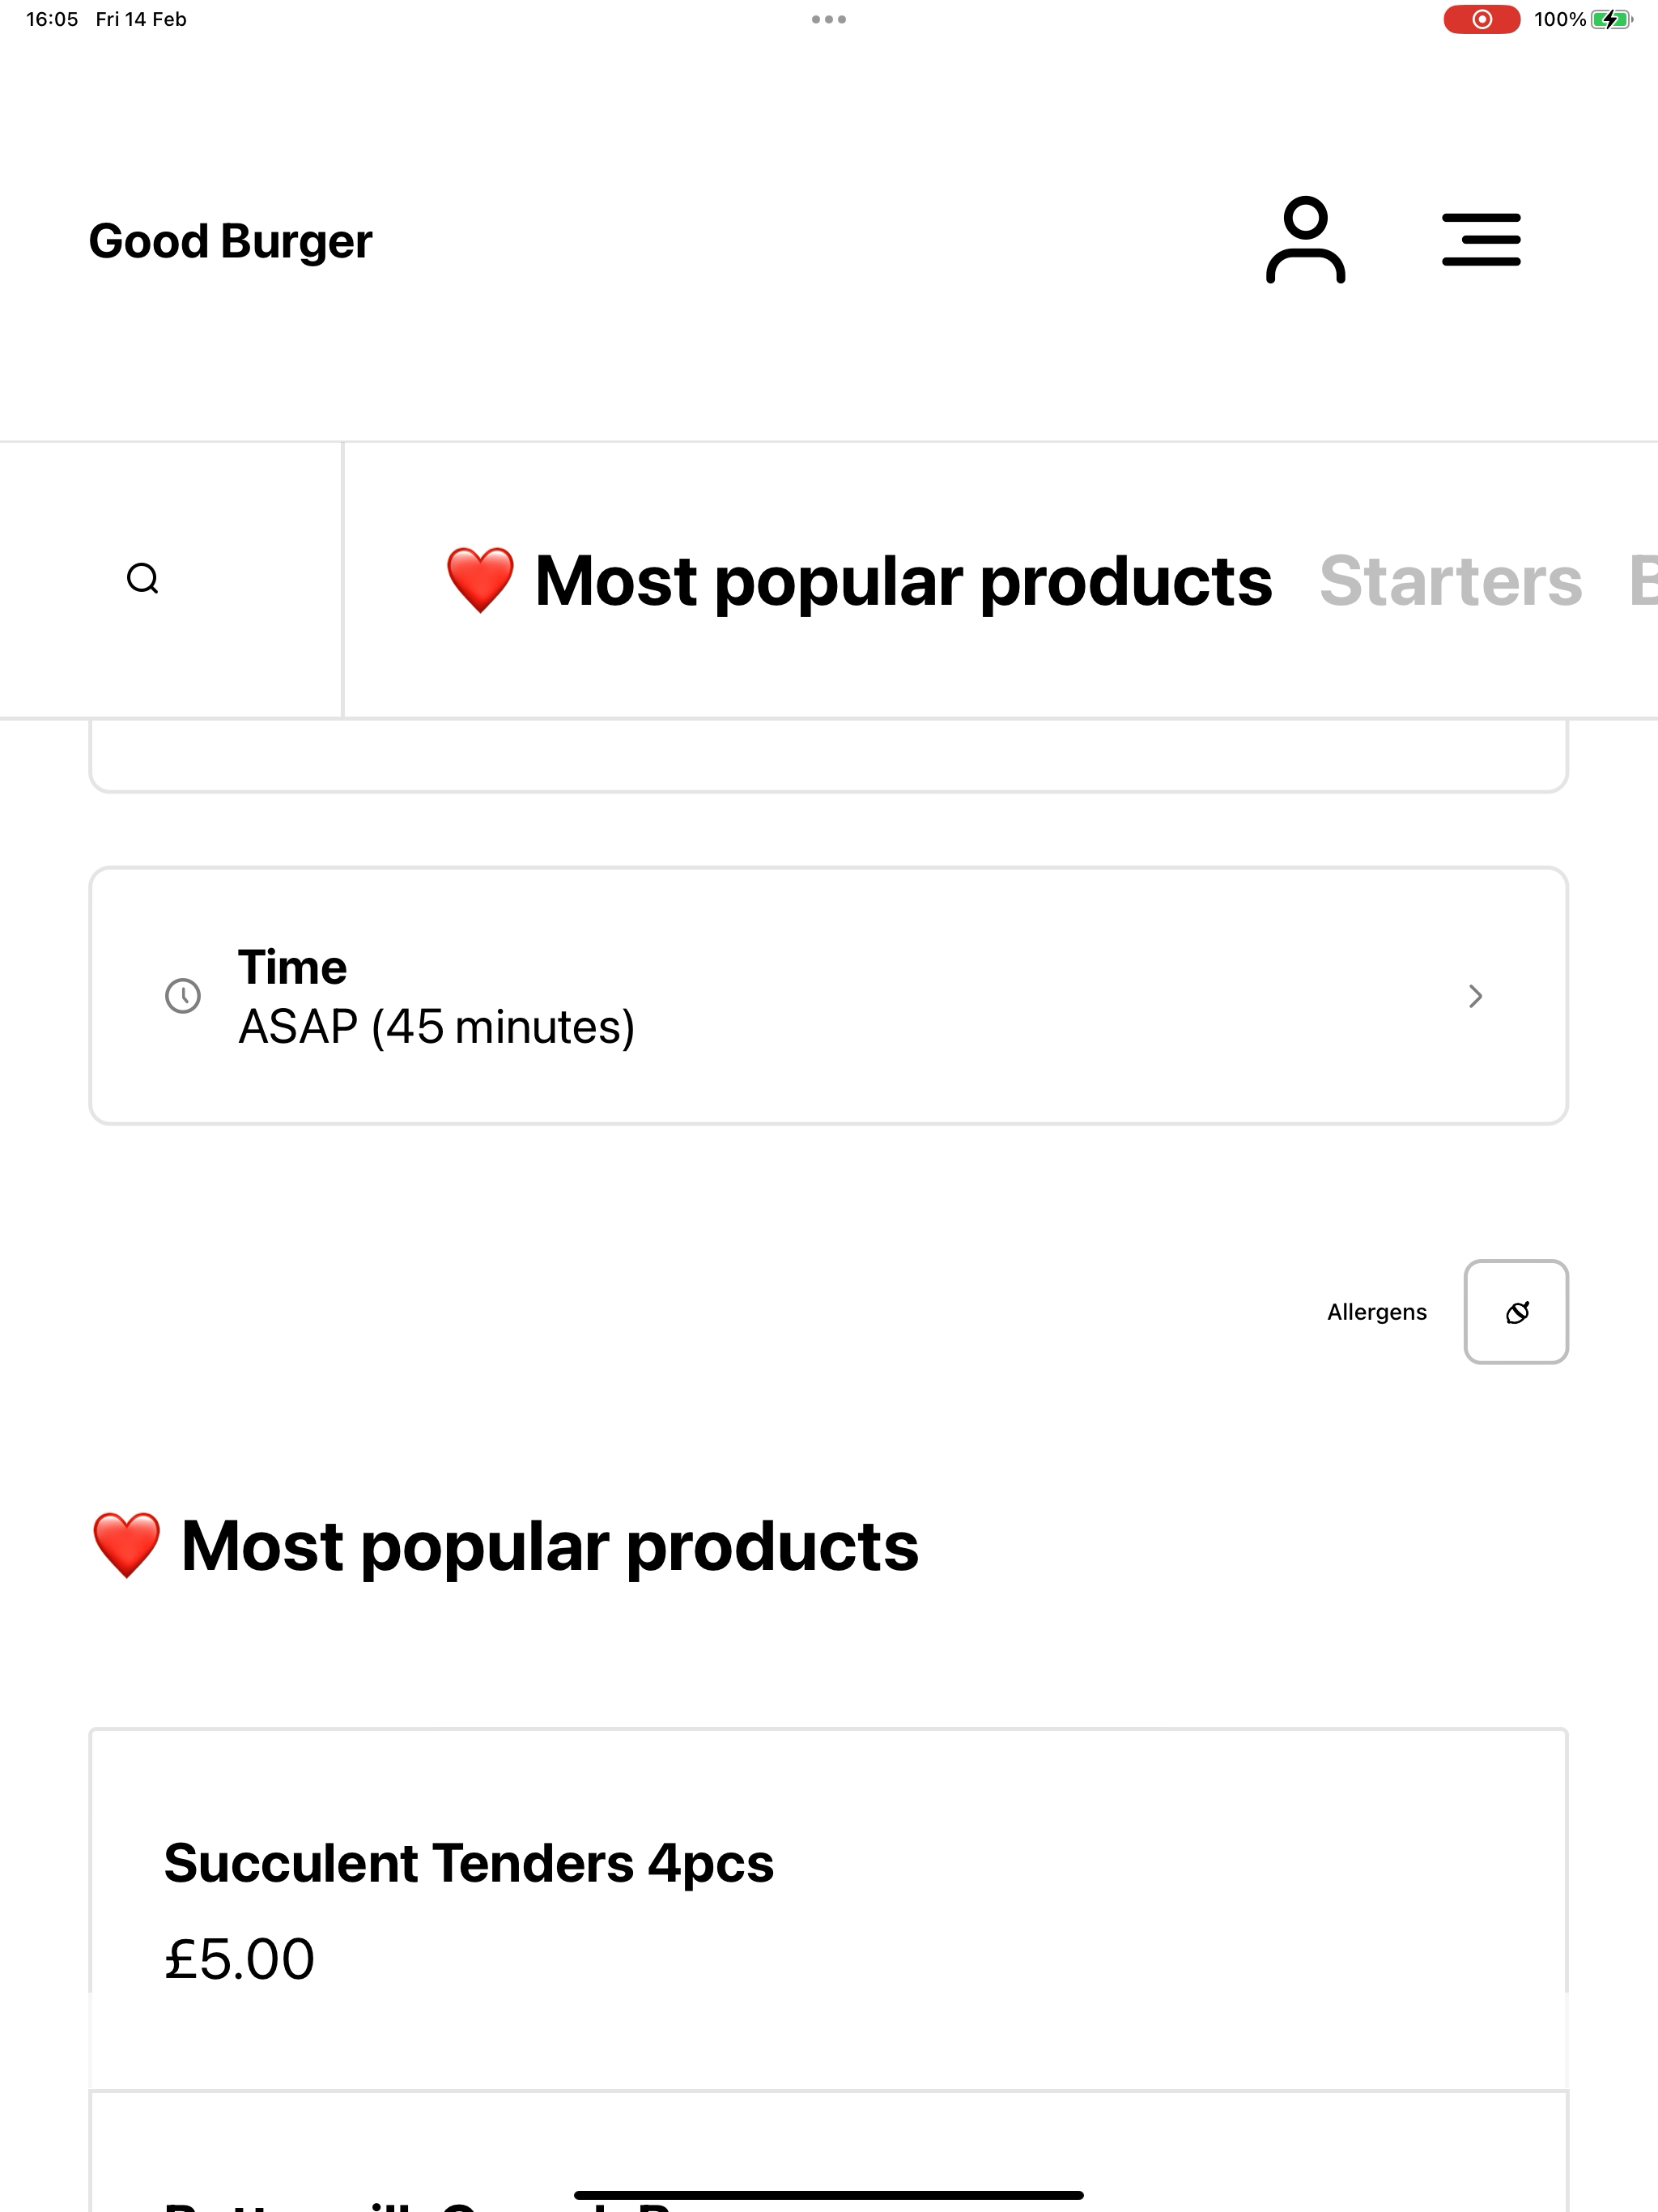
Task: Tap the search magnifier icon
Action: pyautogui.click(x=143, y=579)
